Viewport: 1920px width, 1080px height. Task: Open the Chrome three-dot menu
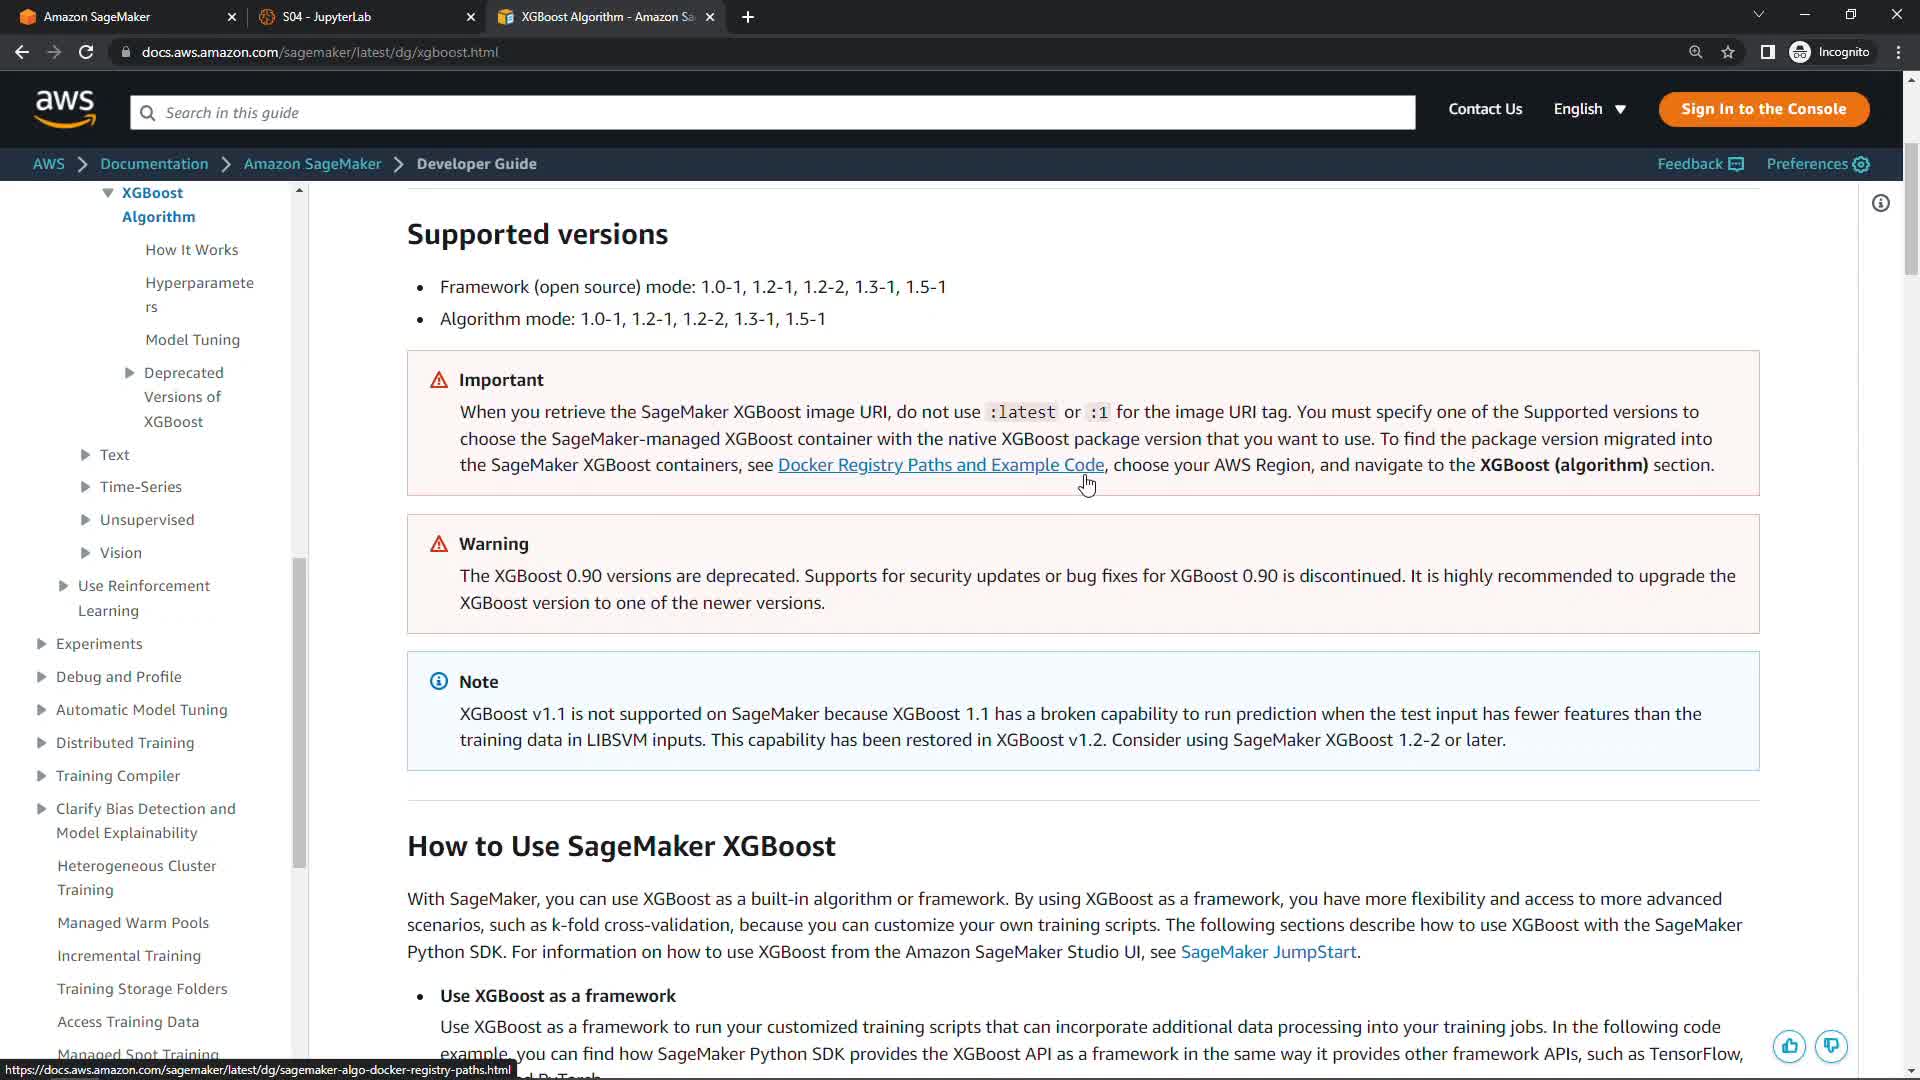point(1898,52)
